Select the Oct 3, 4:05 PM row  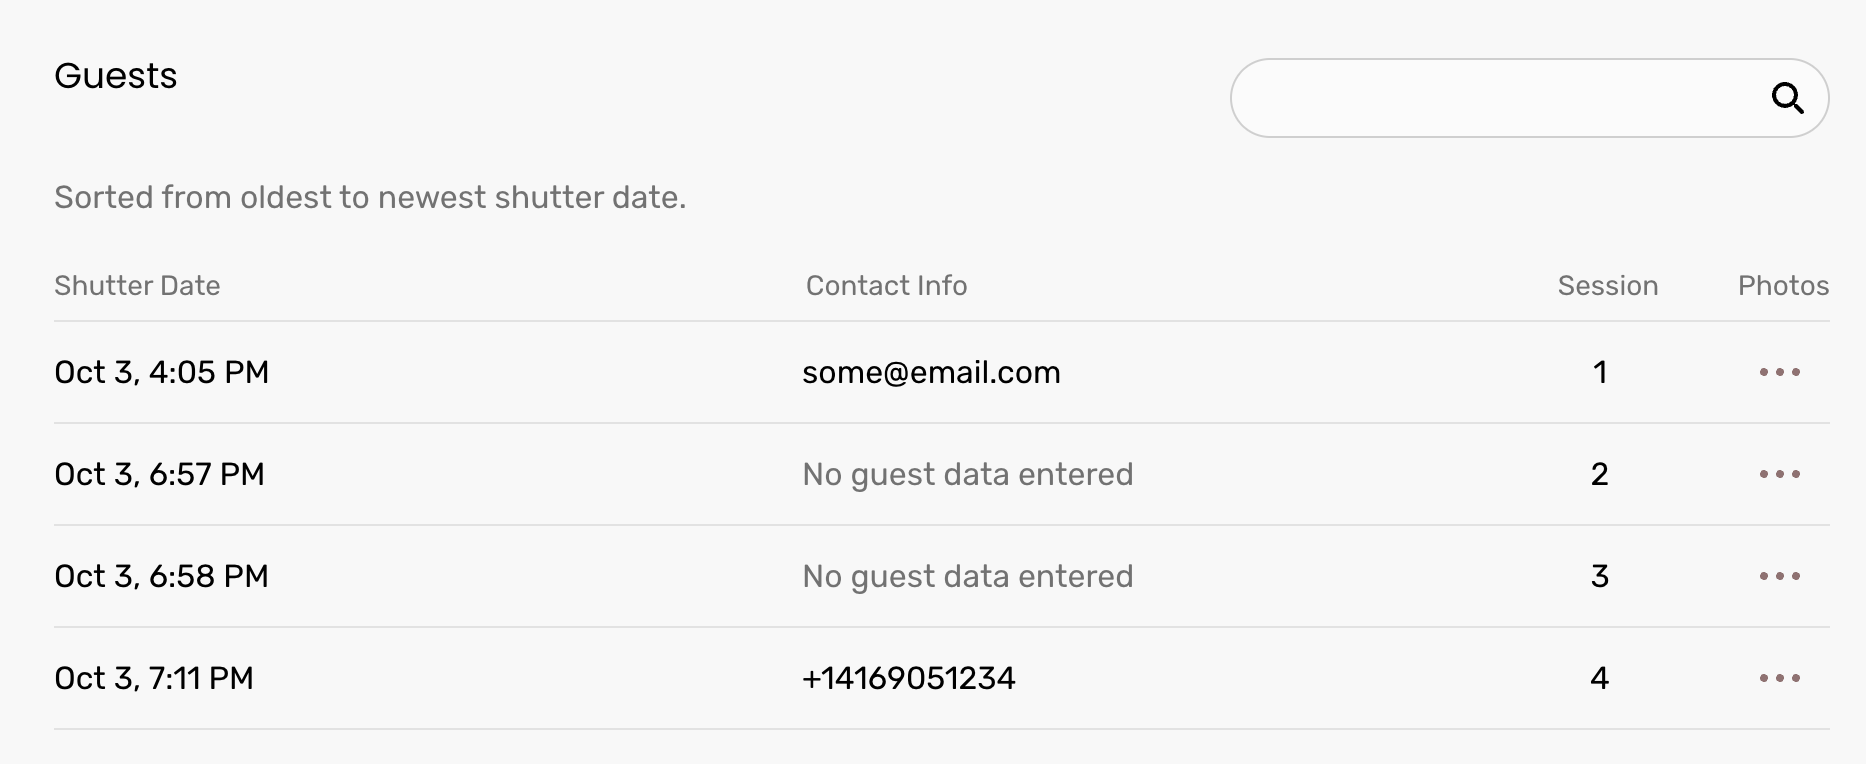coord(161,372)
